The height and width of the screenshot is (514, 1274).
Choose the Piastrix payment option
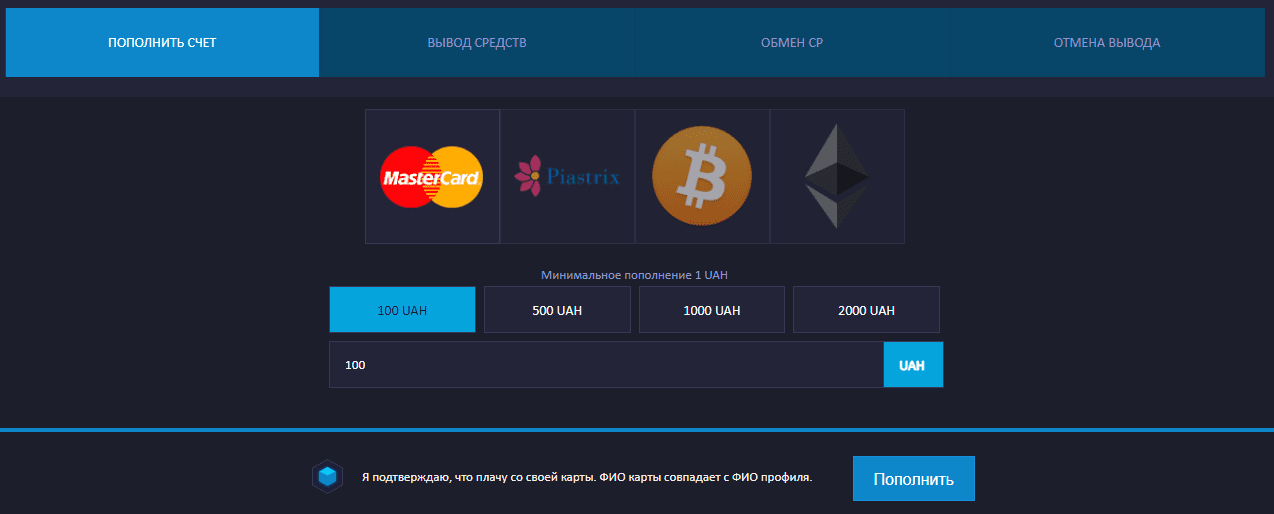click(x=567, y=177)
